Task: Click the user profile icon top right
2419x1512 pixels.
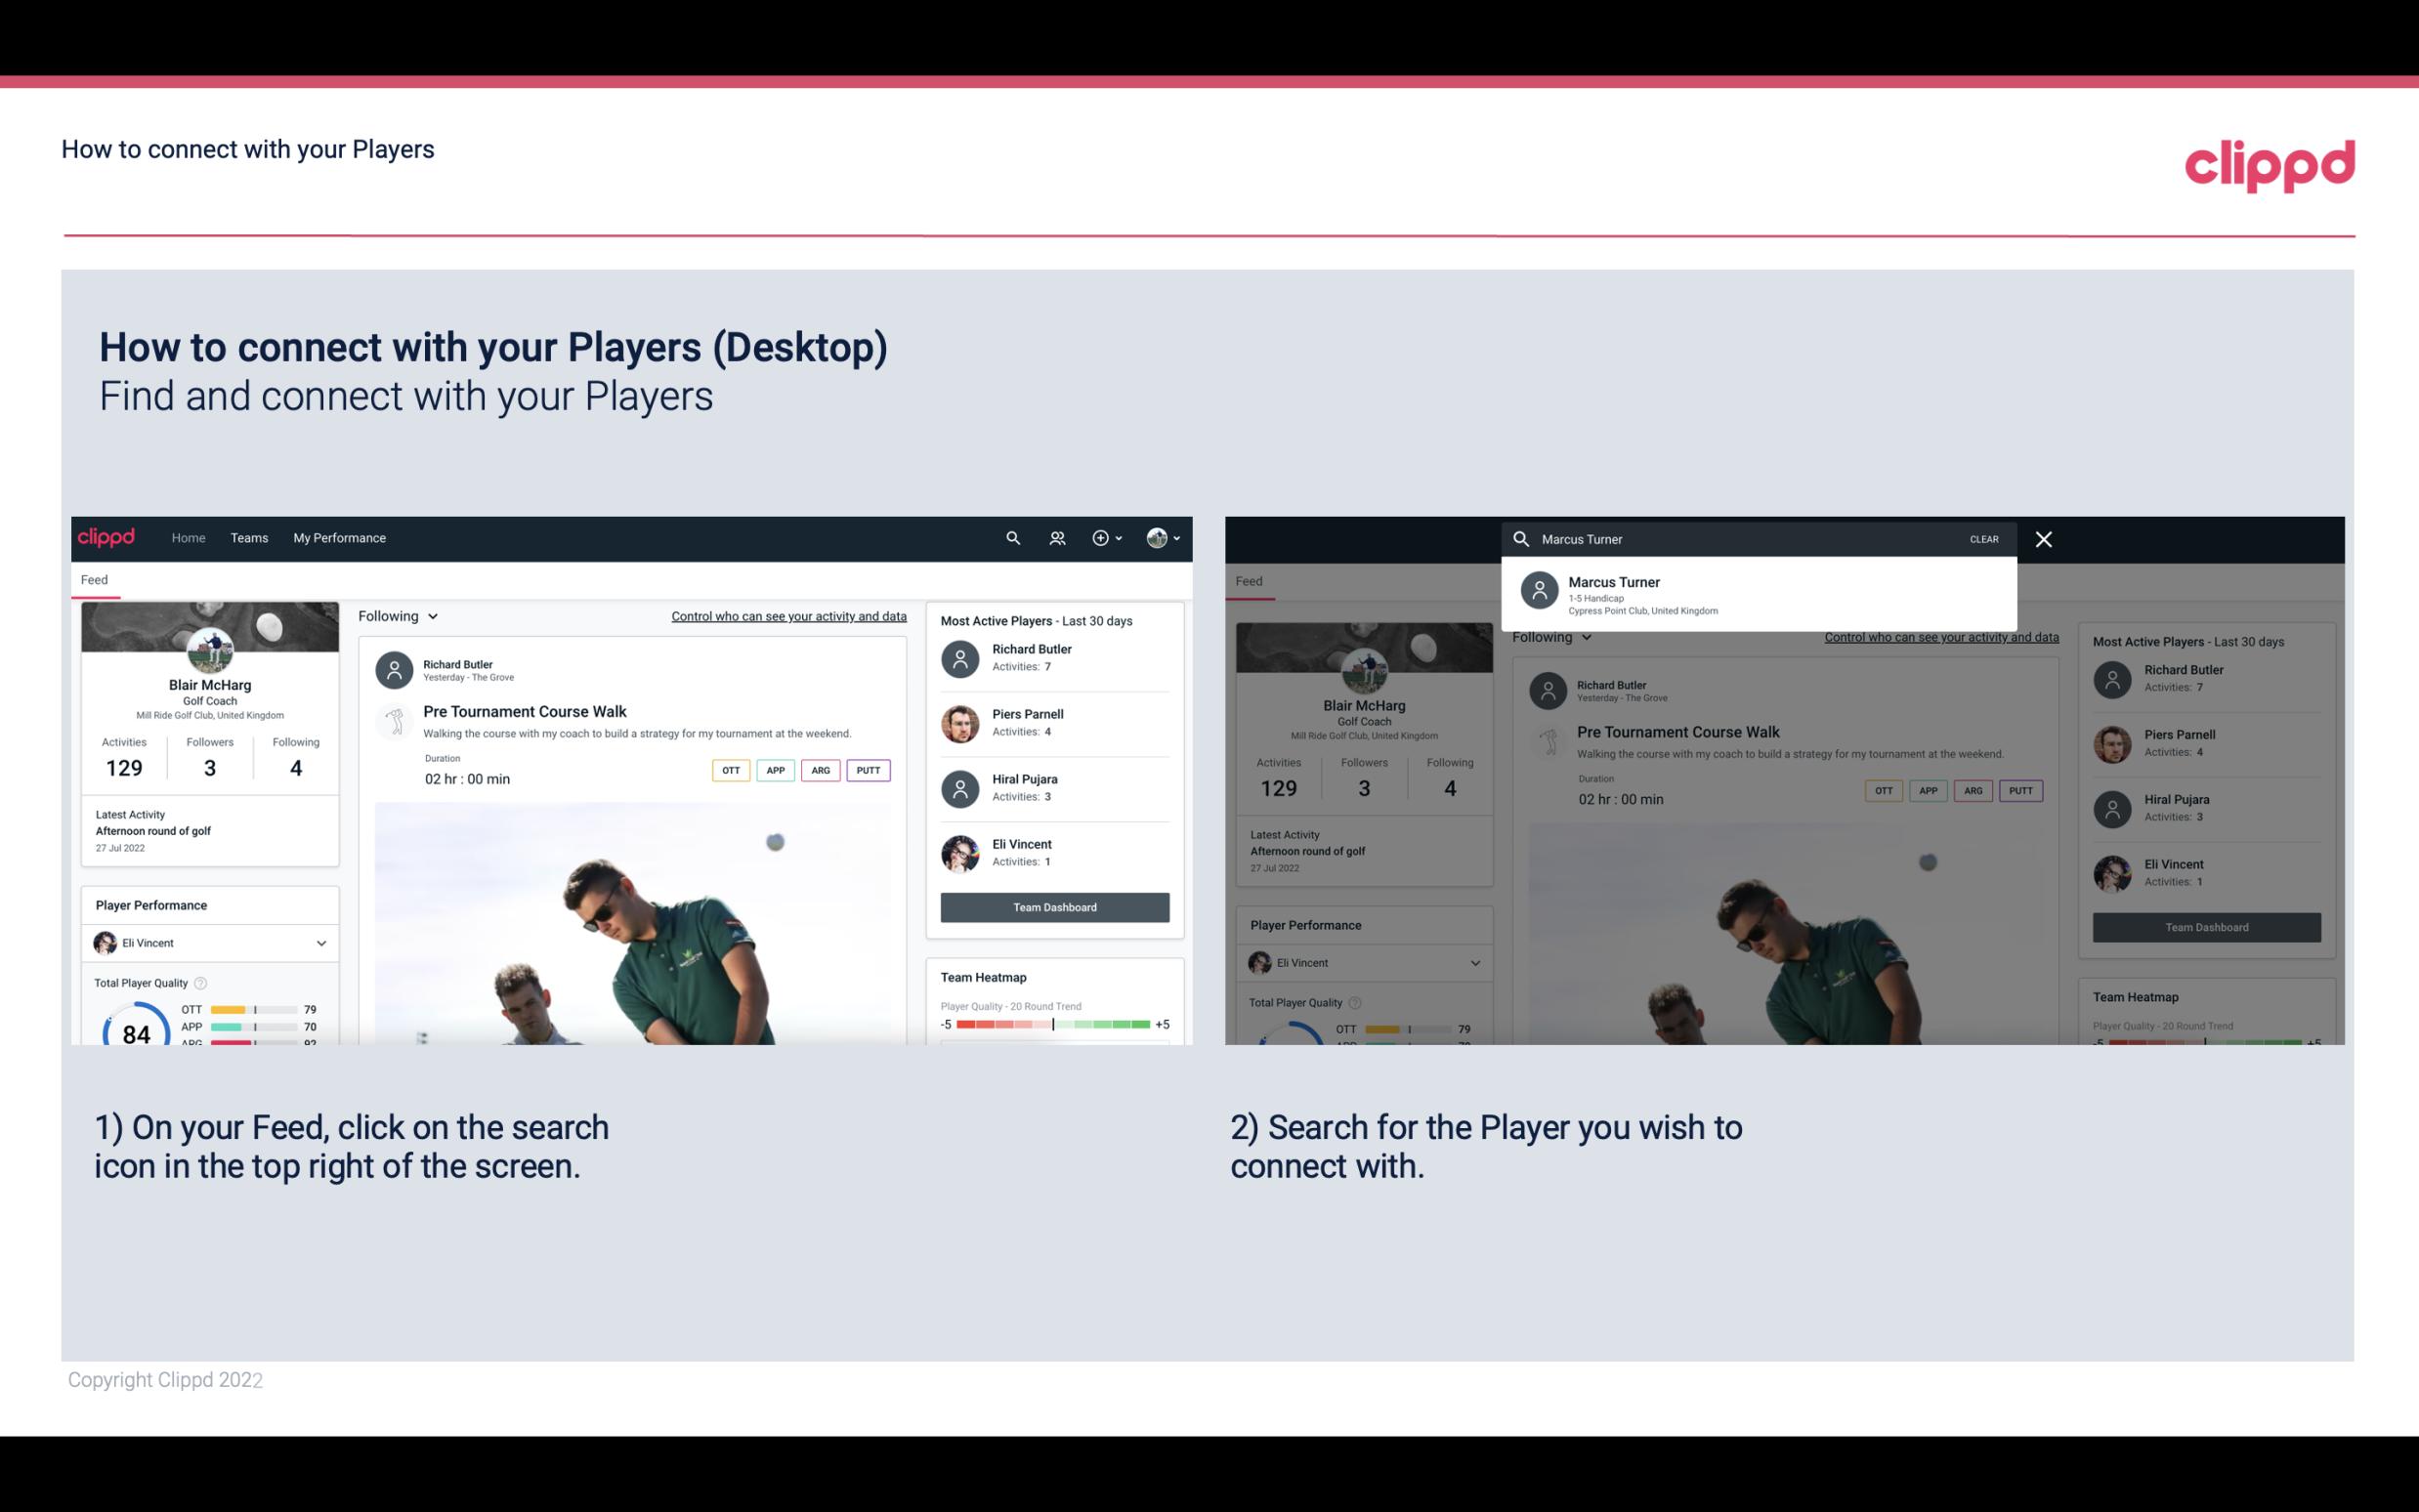Action: [1158, 536]
